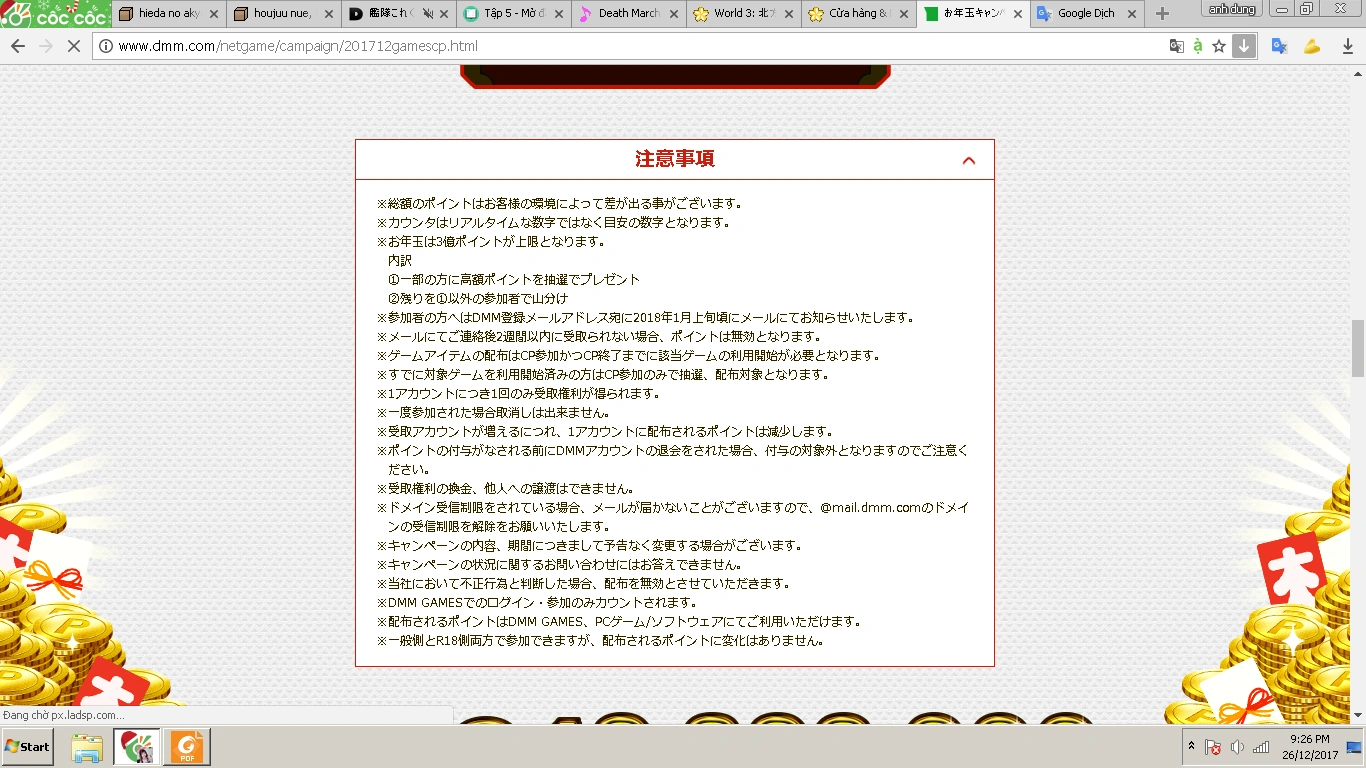
Task: Open the file explorer in taskbar
Action: (x=87, y=747)
